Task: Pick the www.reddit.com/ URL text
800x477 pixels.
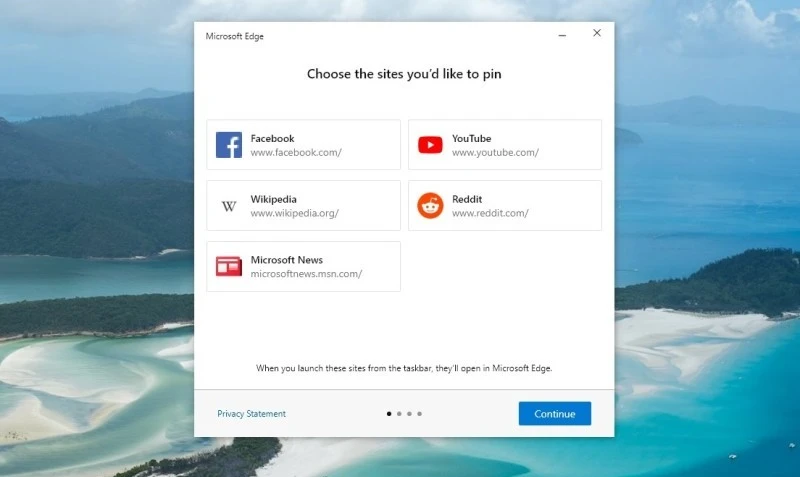Action: 490,213
